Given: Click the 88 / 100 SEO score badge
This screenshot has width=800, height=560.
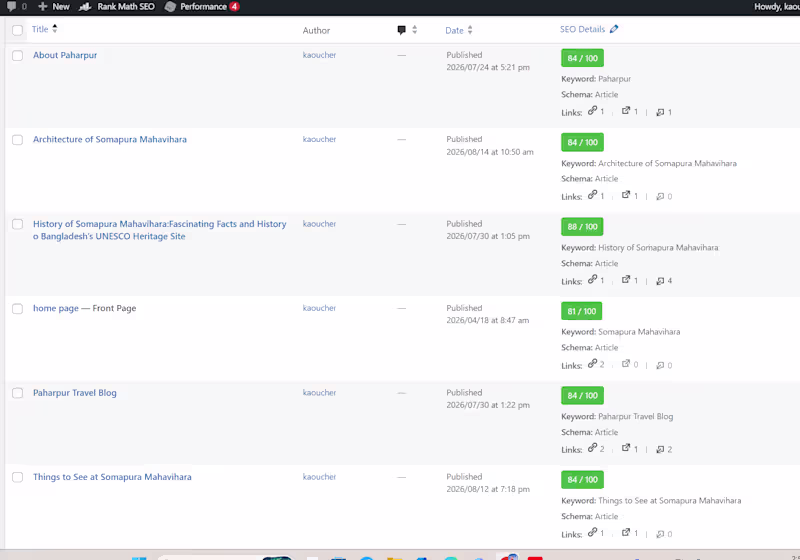Looking at the screenshot, I should click(582, 226).
